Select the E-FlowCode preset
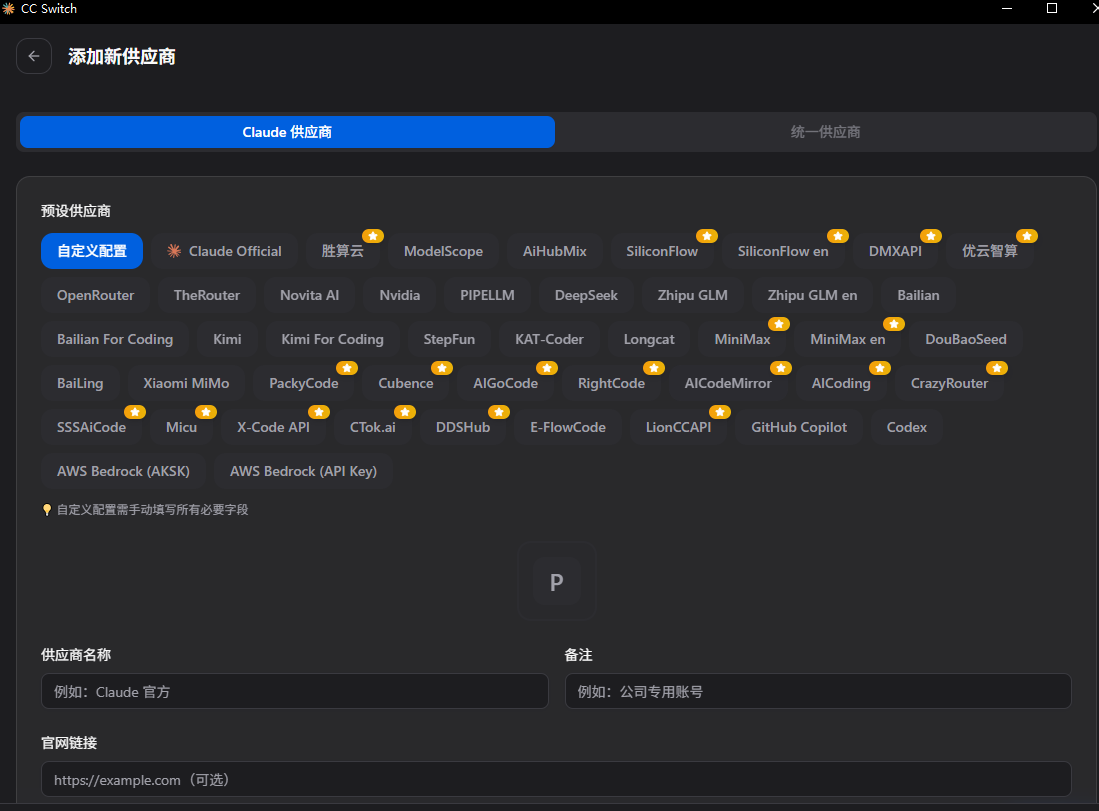 point(568,428)
